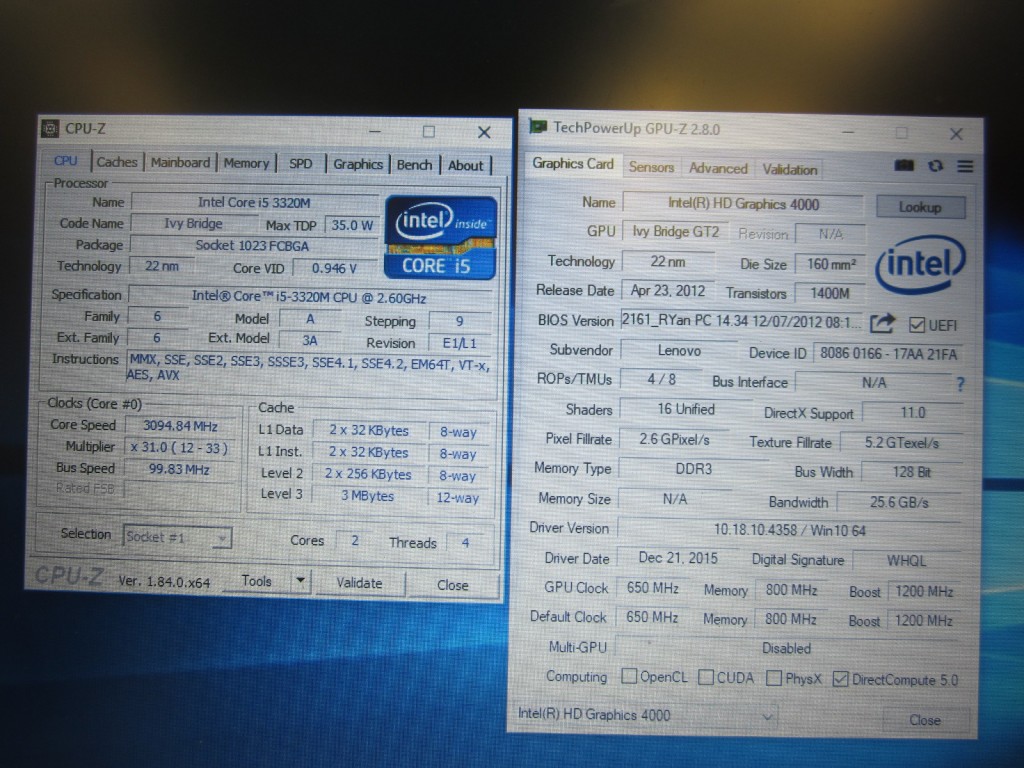Click the Close button in GPU-Z
The height and width of the screenshot is (768, 1024).
(925, 720)
